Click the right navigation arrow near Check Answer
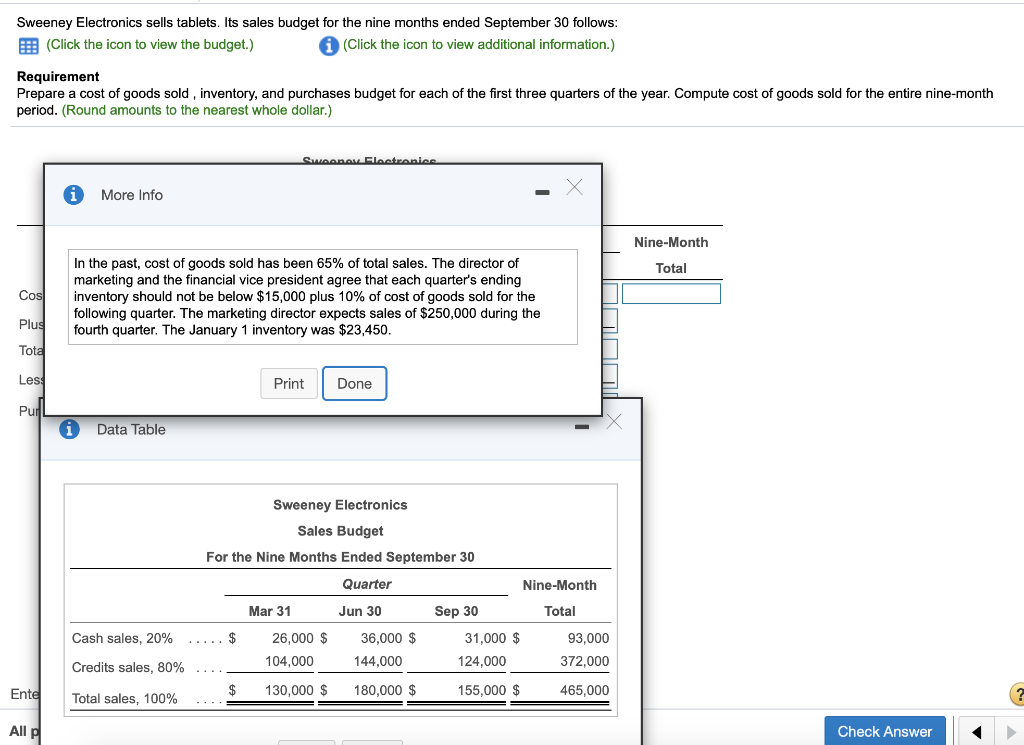 [1011, 731]
